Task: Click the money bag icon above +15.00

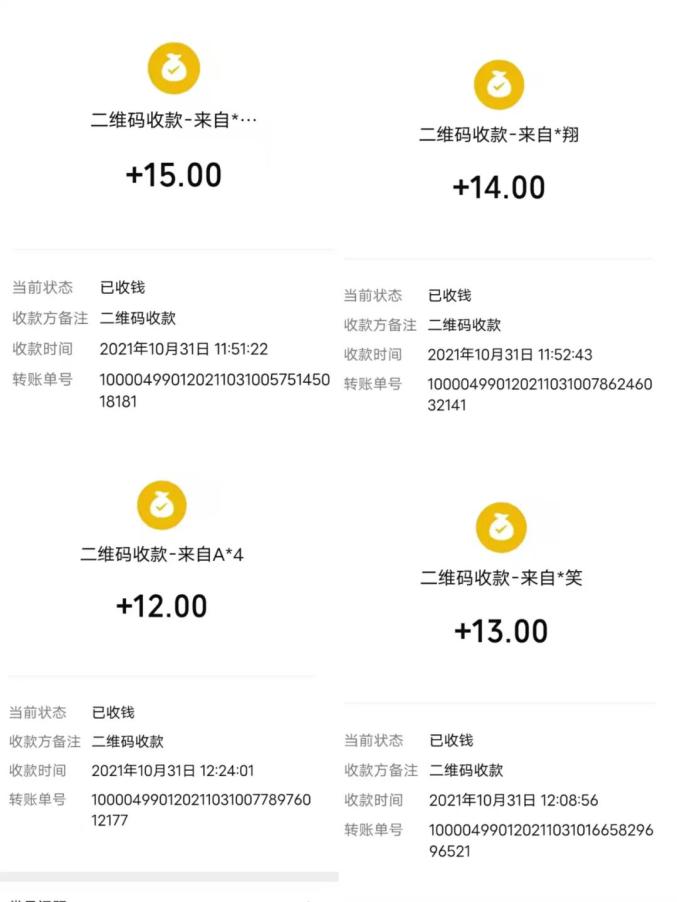Action: click(x=174, y=69)
